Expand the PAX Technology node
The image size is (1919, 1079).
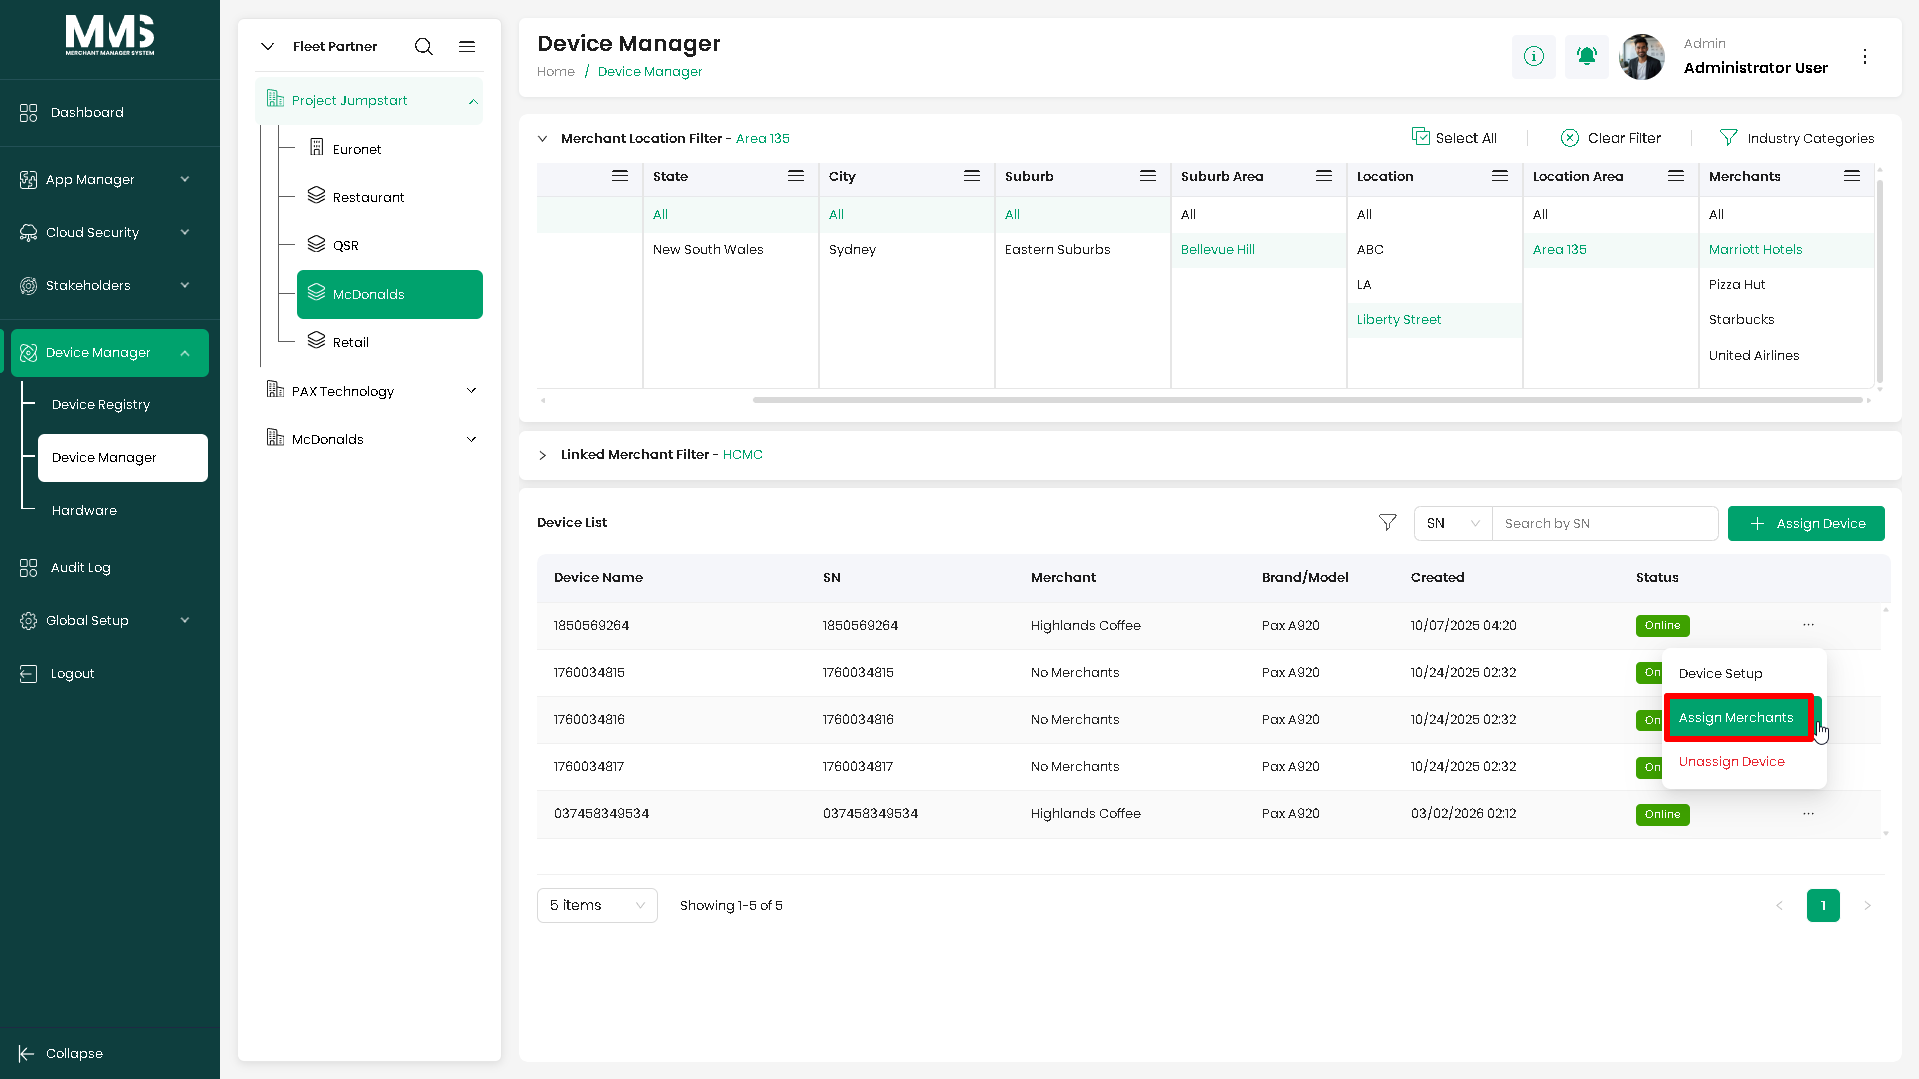472,391
